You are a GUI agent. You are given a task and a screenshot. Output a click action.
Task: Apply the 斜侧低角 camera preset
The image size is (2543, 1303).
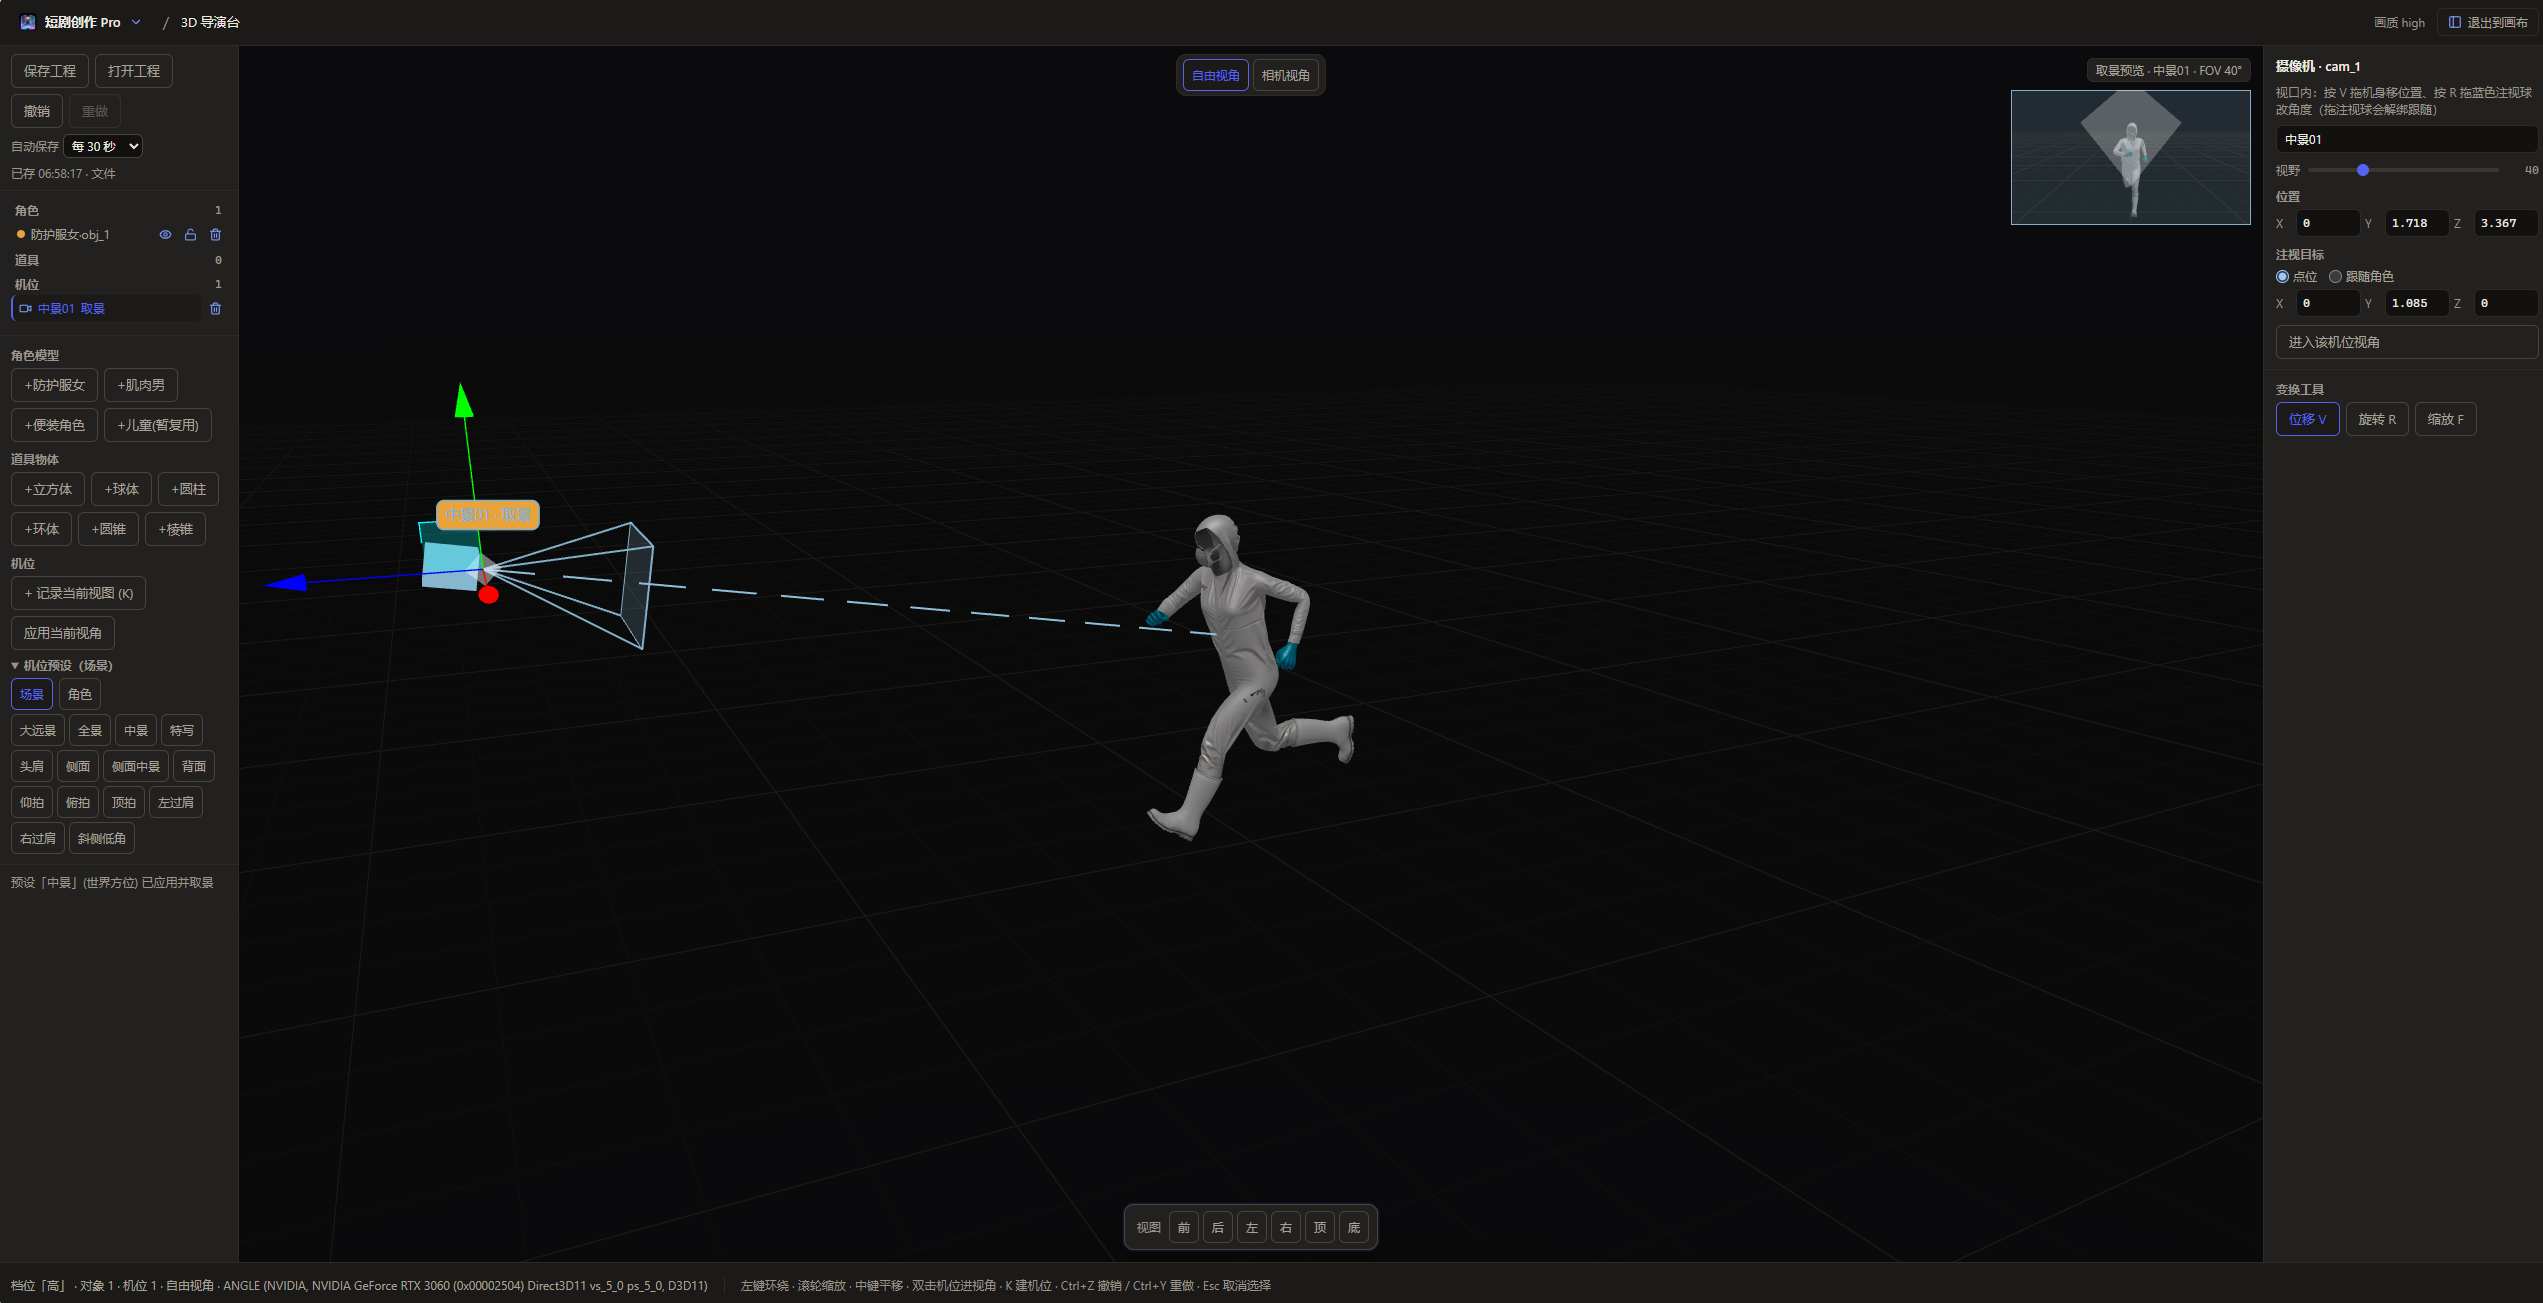(x=102, y=838)
